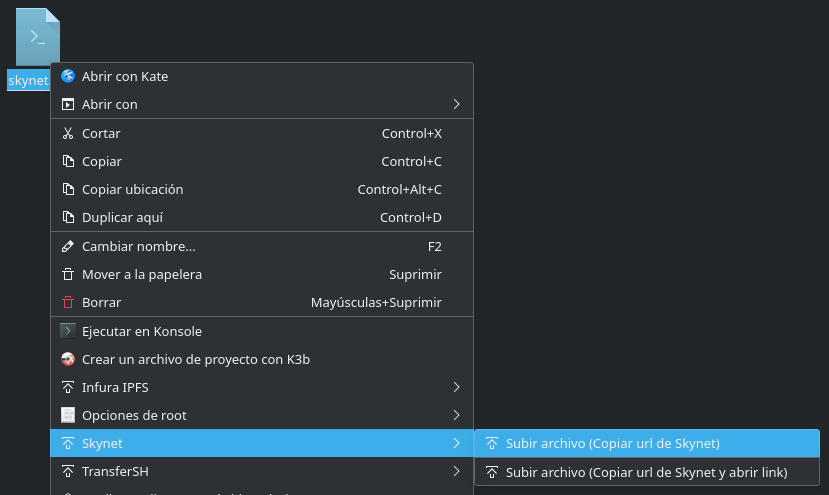Screen dimensions: 829x495
Task: Open the Infura IPFS menu entry
Action: pos(262,387)
